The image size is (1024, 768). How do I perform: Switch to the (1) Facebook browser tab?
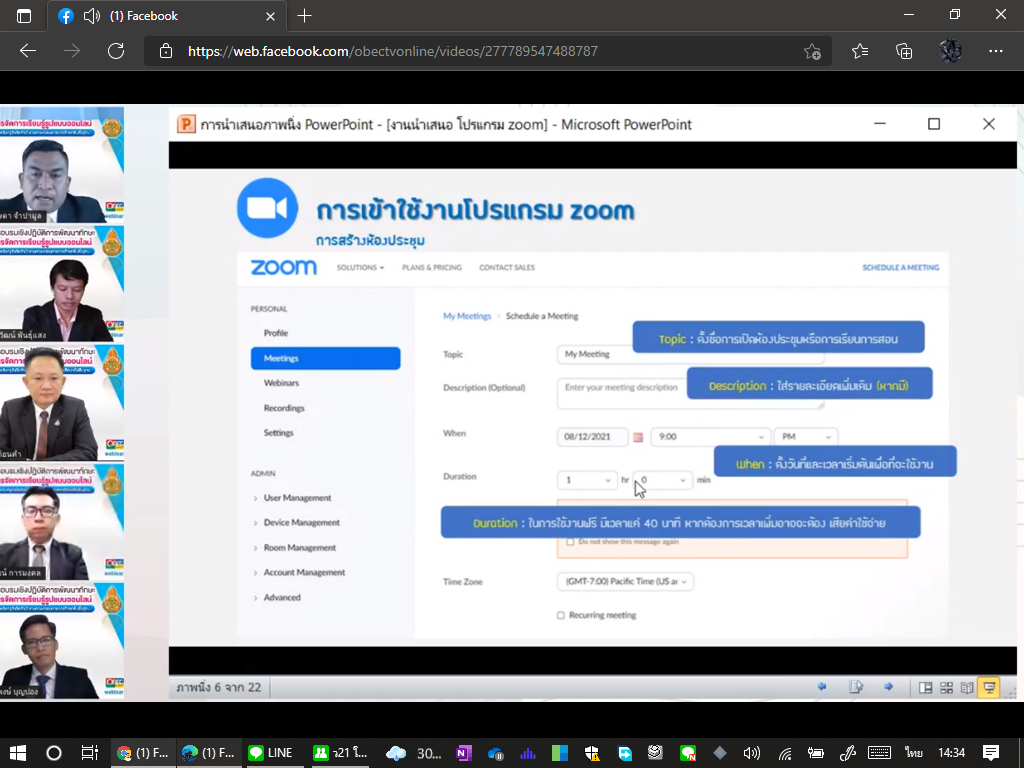167,16
